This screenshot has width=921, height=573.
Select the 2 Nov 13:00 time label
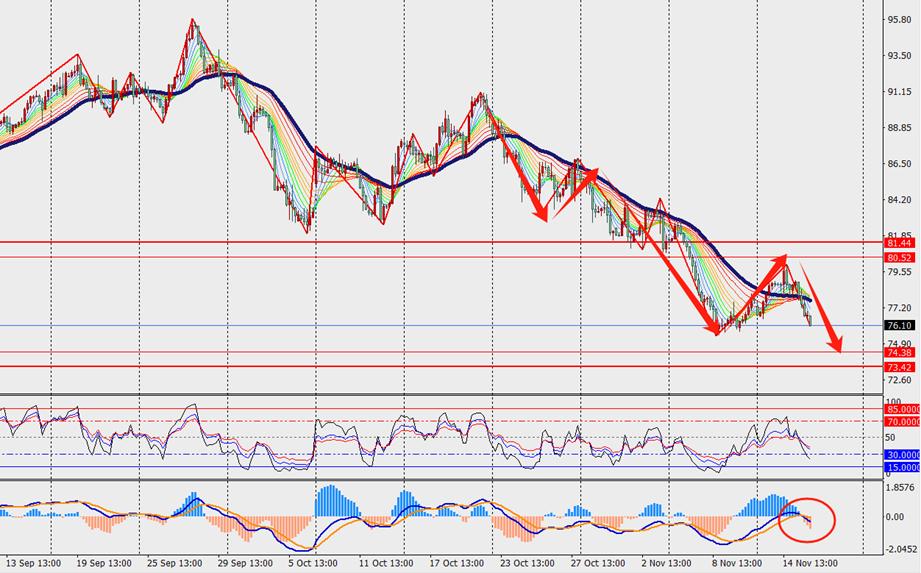[x=668, y=563]
